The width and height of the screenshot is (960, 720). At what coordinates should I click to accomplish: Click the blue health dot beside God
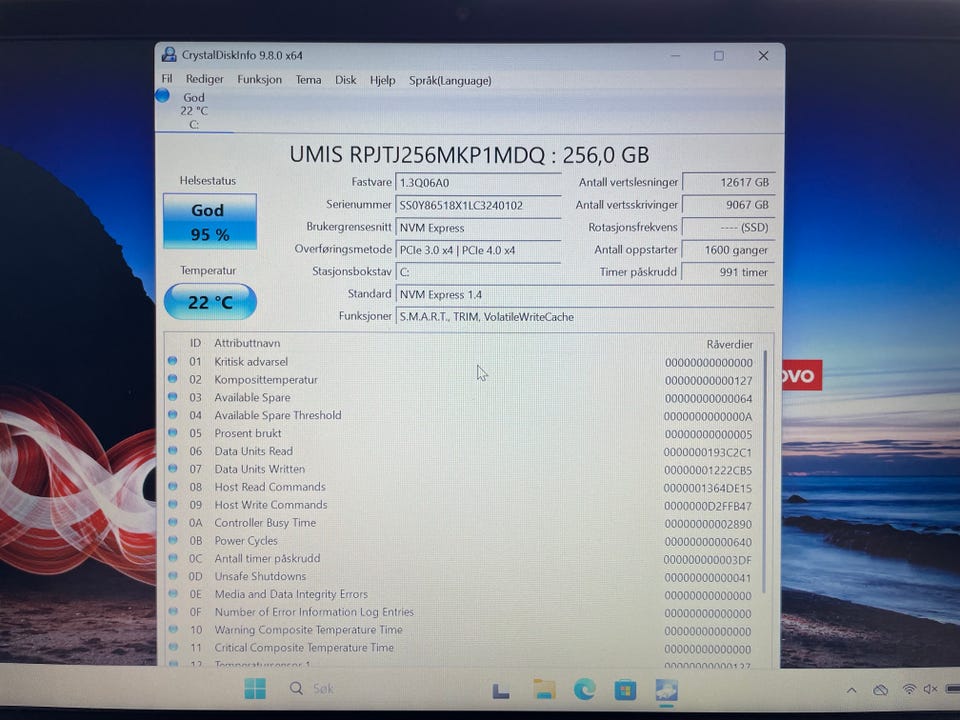pos(162,96)
